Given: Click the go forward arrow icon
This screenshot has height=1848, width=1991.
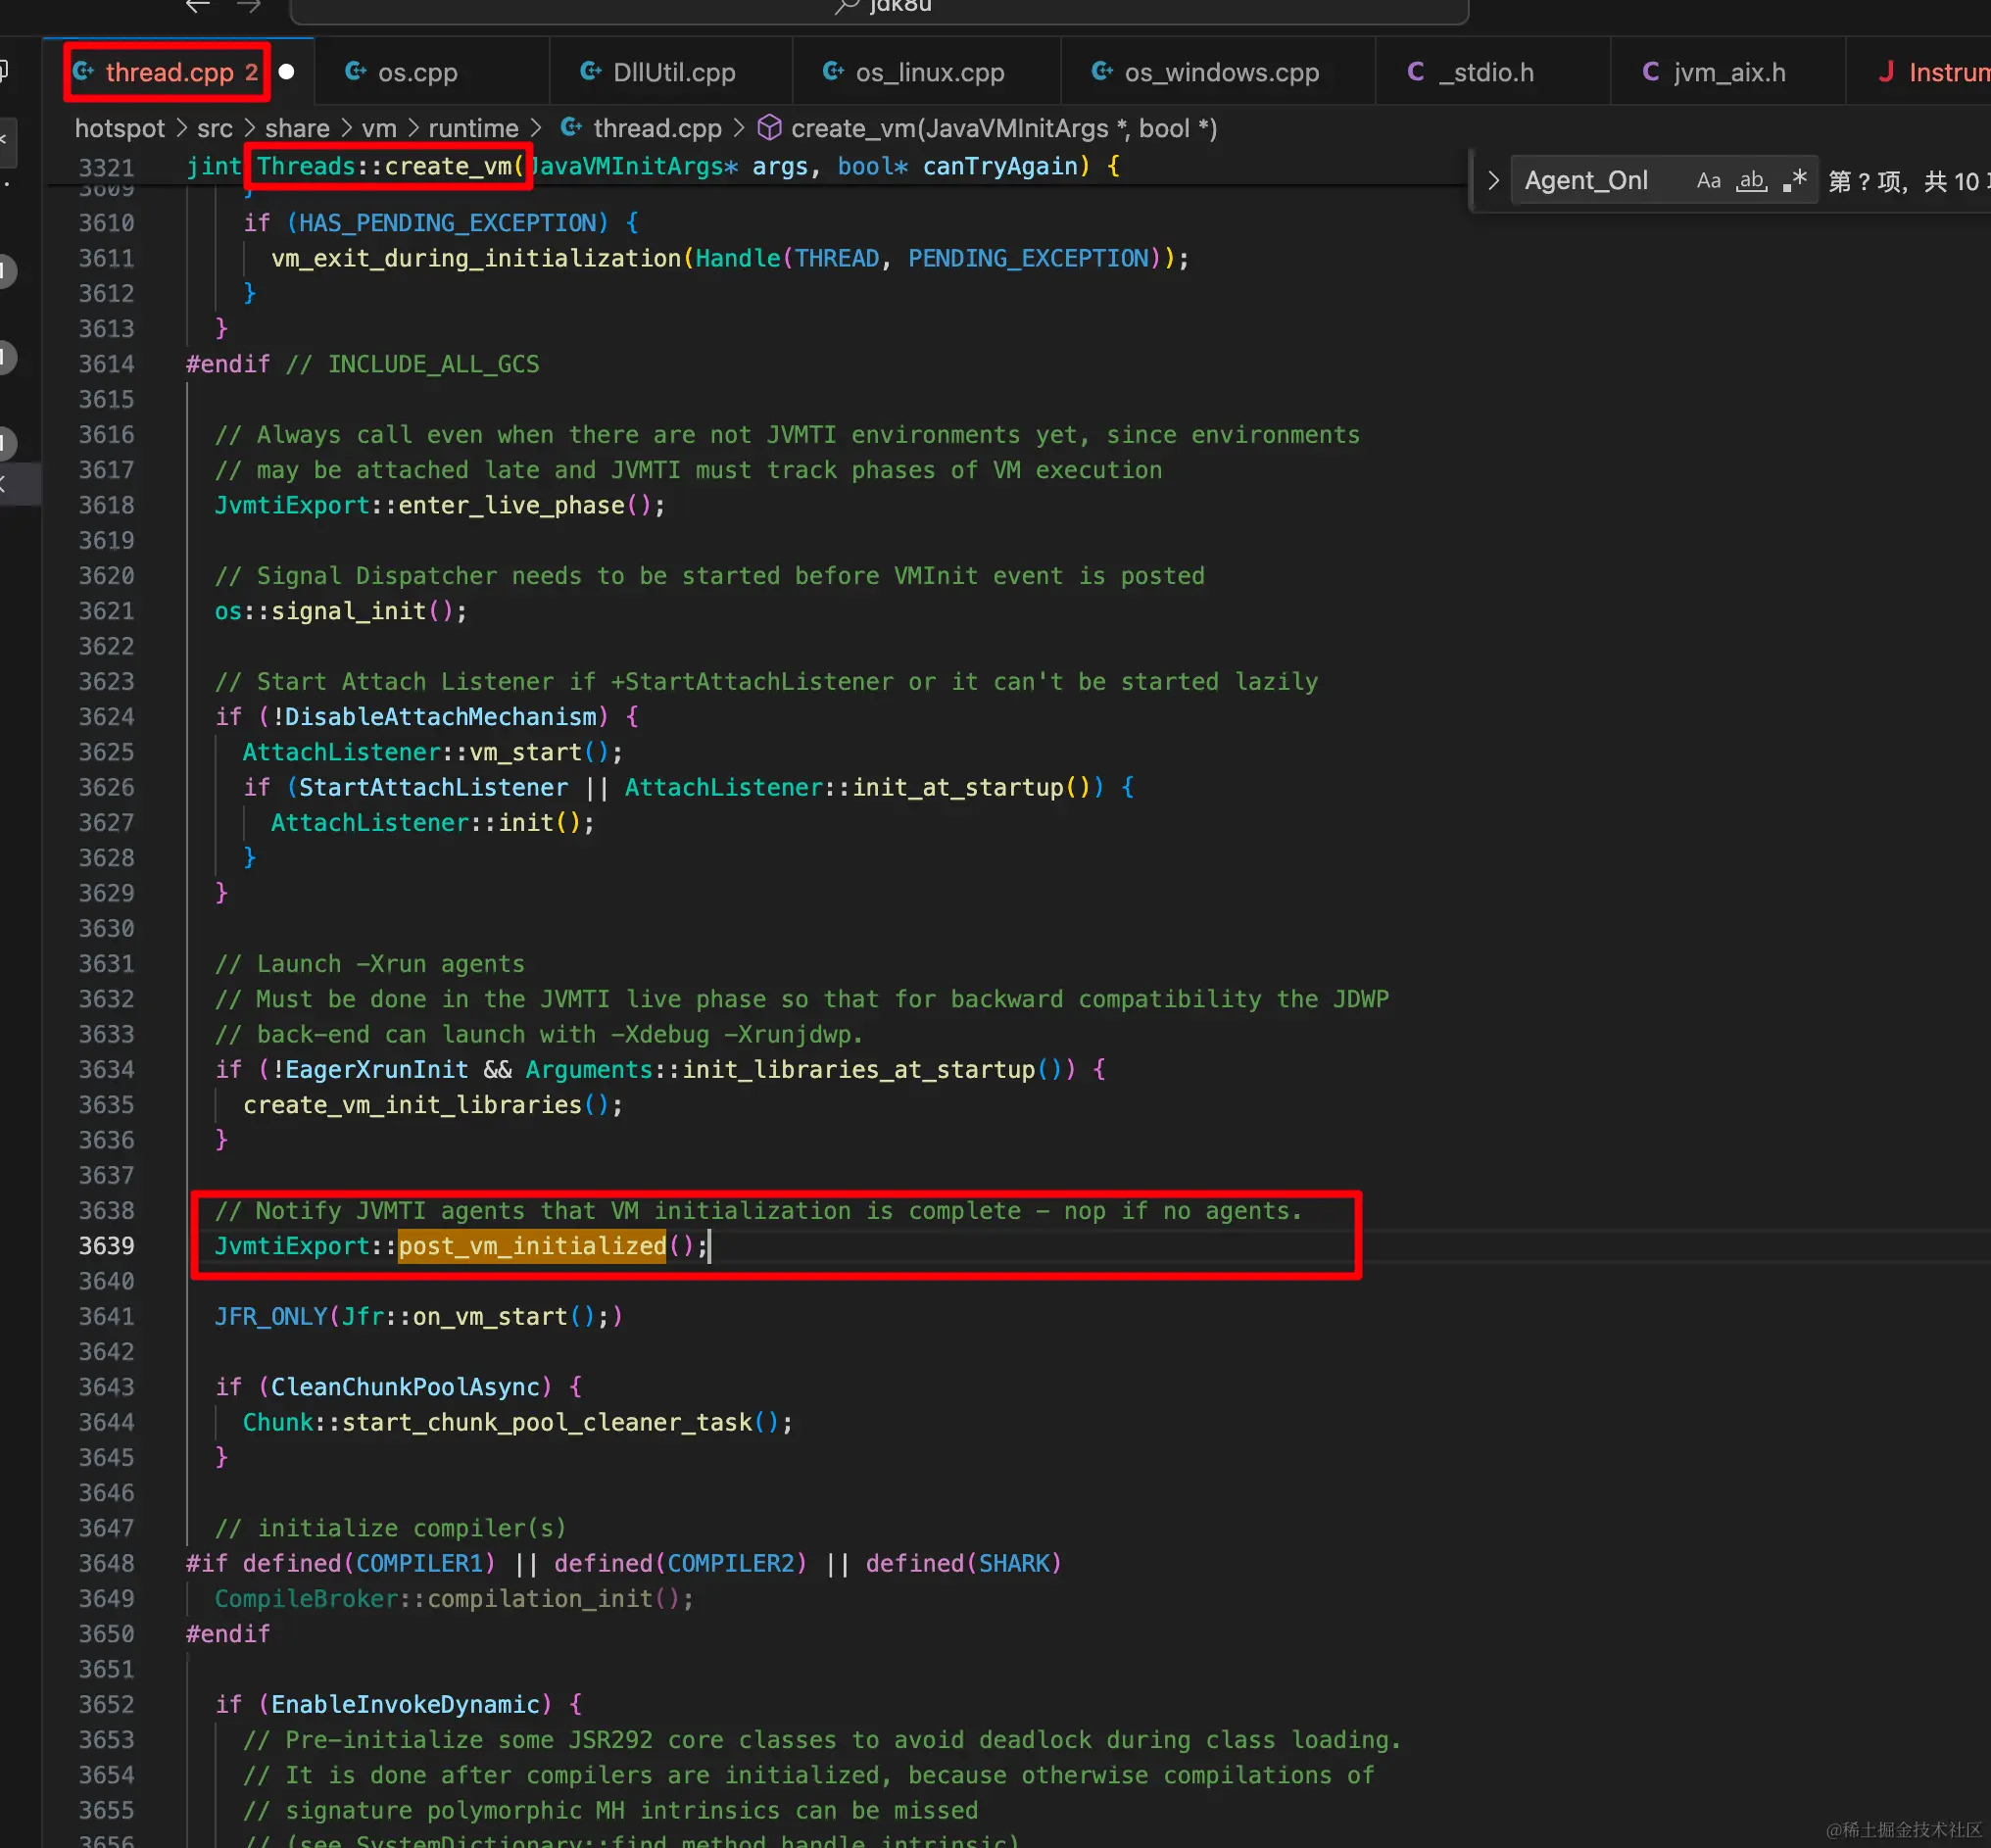Looking at the screenshot, I should (x=249, y=6).
